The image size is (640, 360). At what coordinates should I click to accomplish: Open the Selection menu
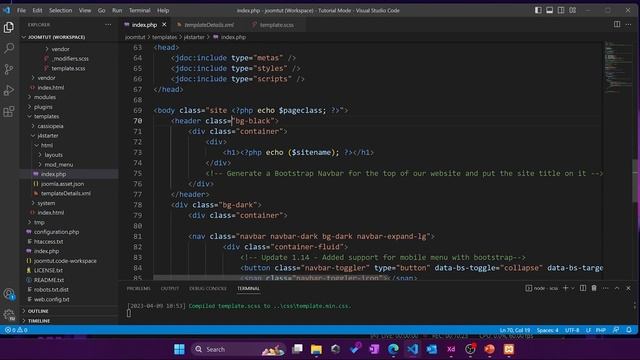coord(60,10)
